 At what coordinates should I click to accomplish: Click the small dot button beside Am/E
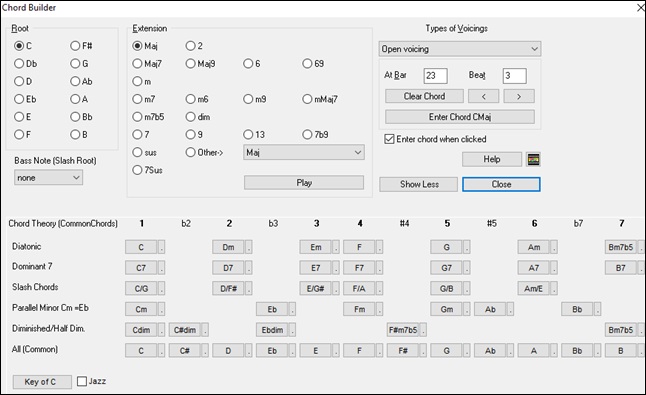[x=554, y=288]
